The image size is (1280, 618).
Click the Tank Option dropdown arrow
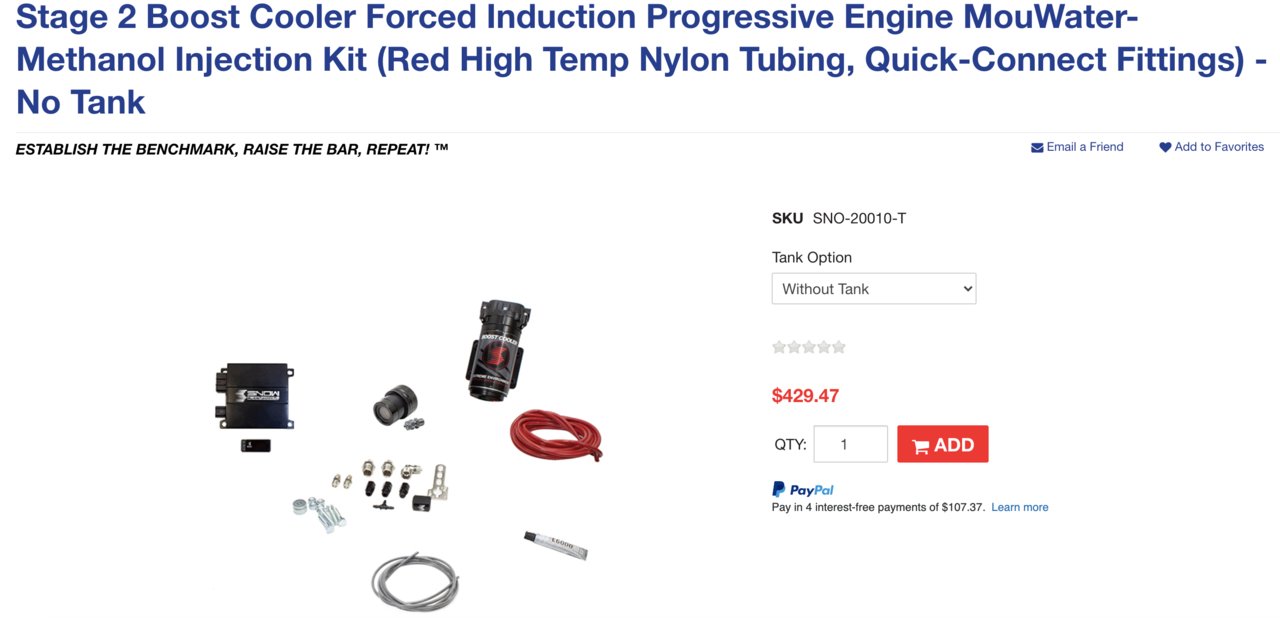click(966, 289)
